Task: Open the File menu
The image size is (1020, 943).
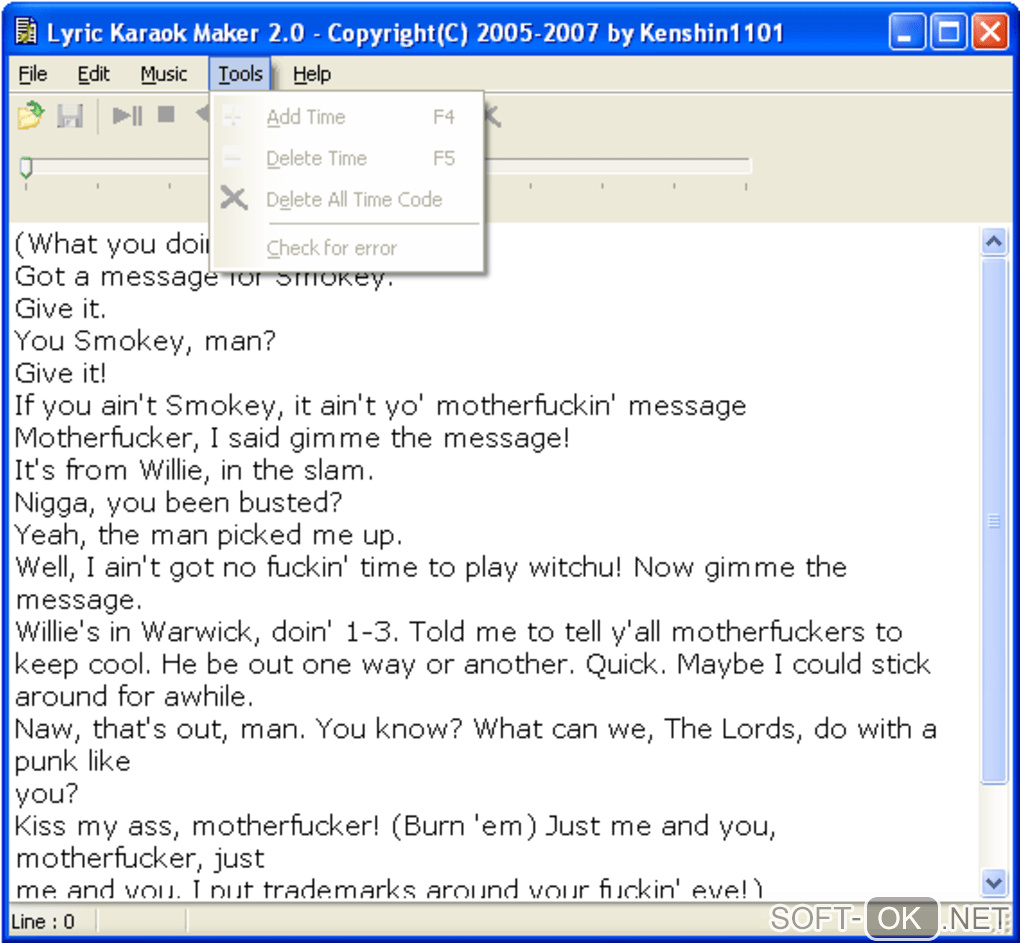Action: [x=33, y=74]
